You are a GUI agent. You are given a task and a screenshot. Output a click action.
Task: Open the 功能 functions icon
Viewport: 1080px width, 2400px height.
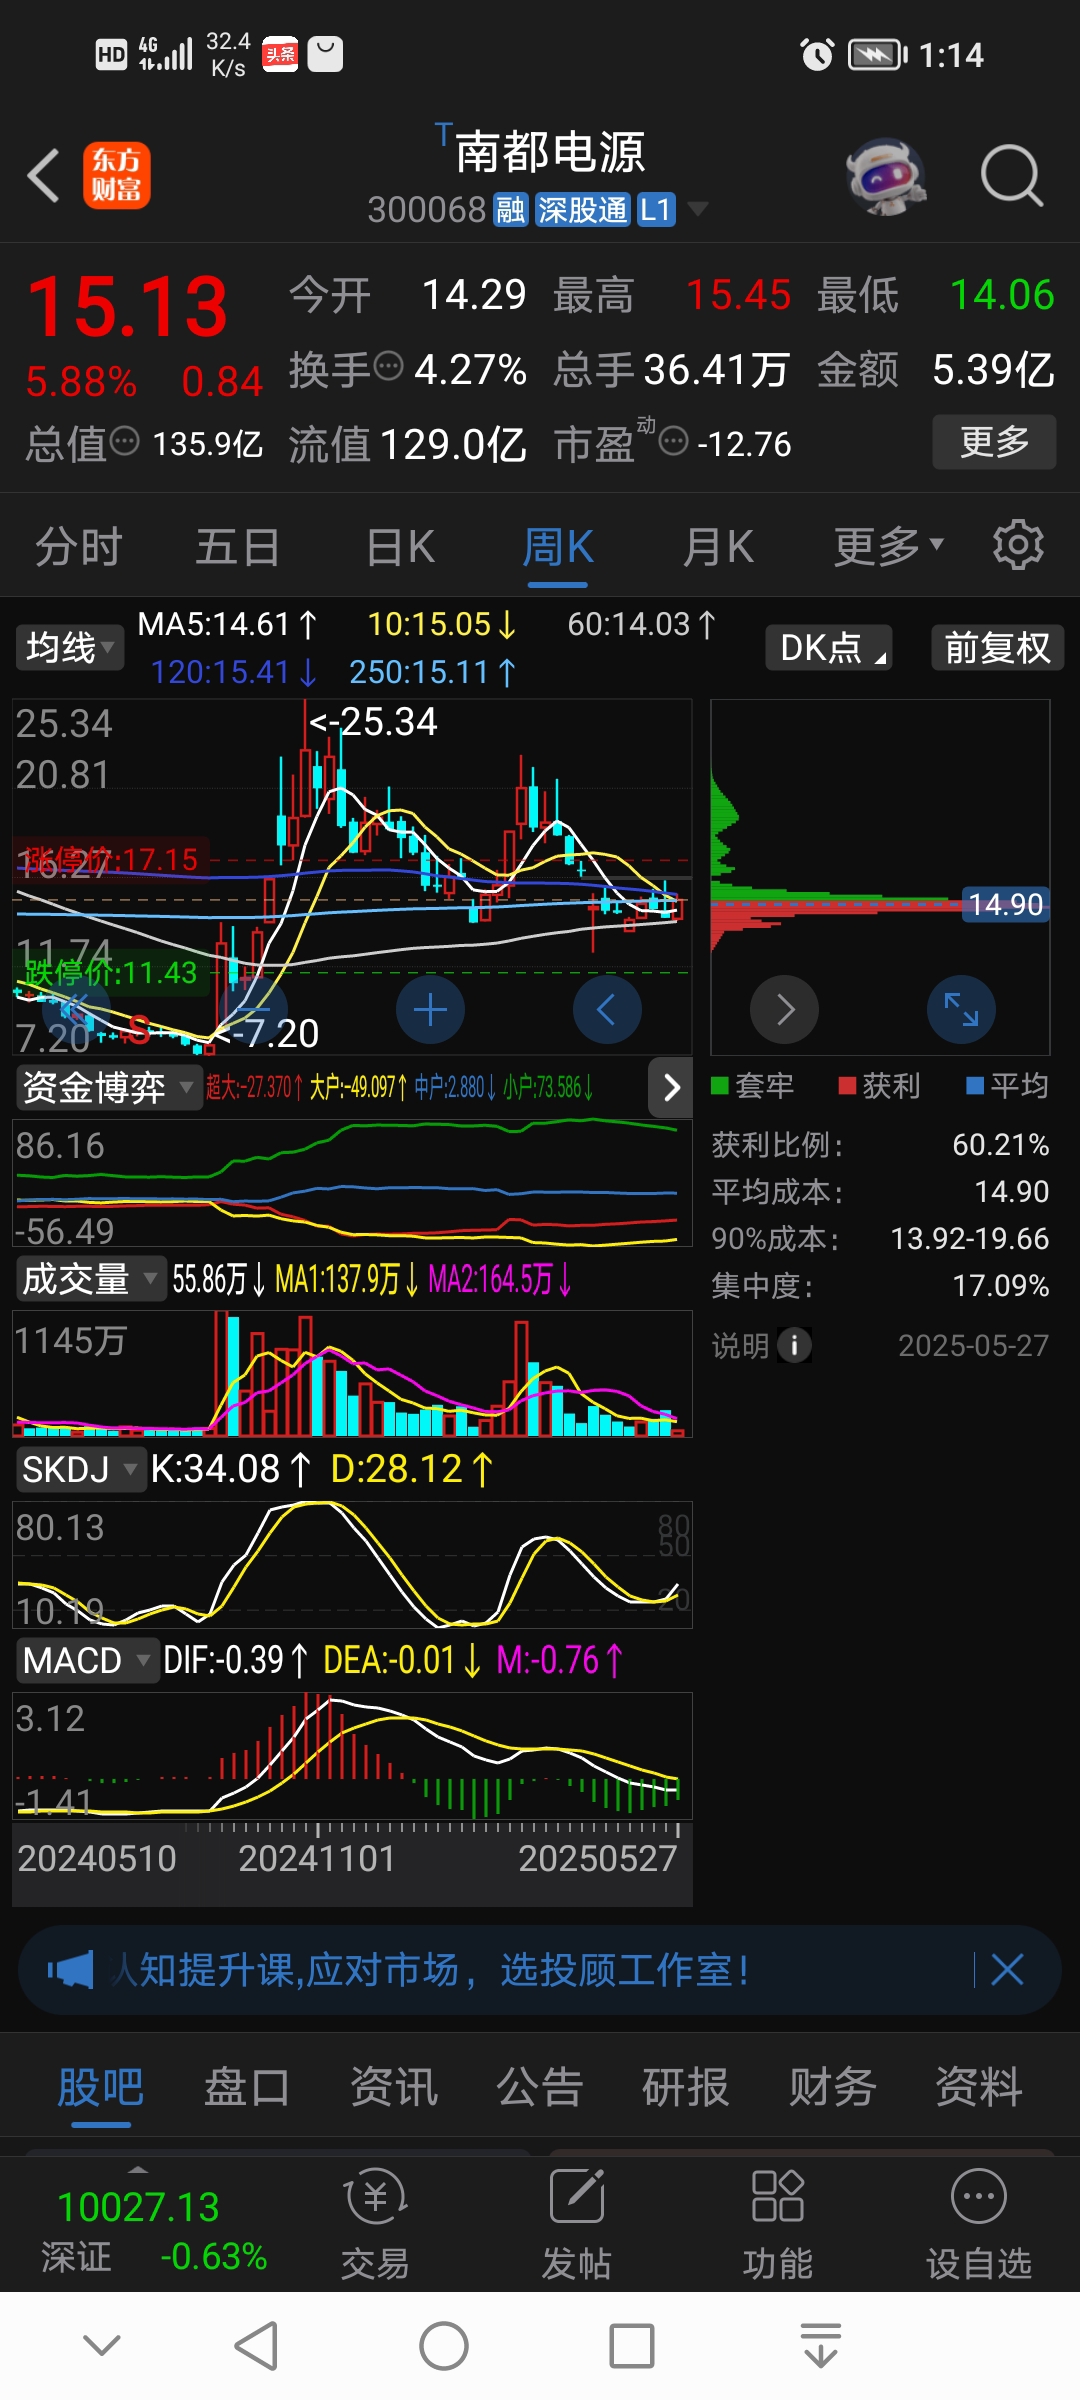pyautogui.click(x=778, y=2225)
